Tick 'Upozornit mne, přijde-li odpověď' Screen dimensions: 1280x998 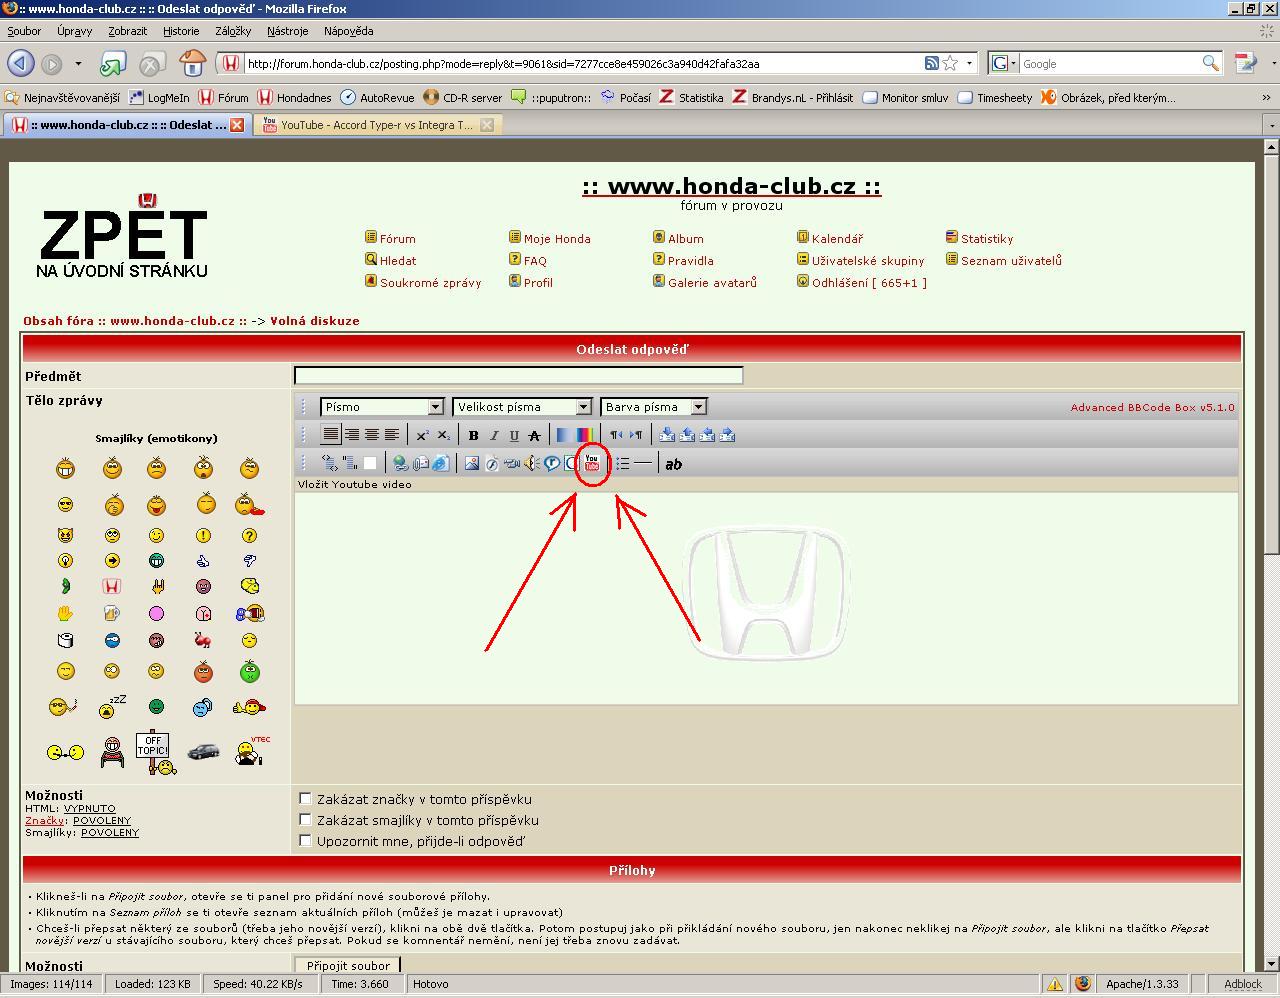pos(306,840)
